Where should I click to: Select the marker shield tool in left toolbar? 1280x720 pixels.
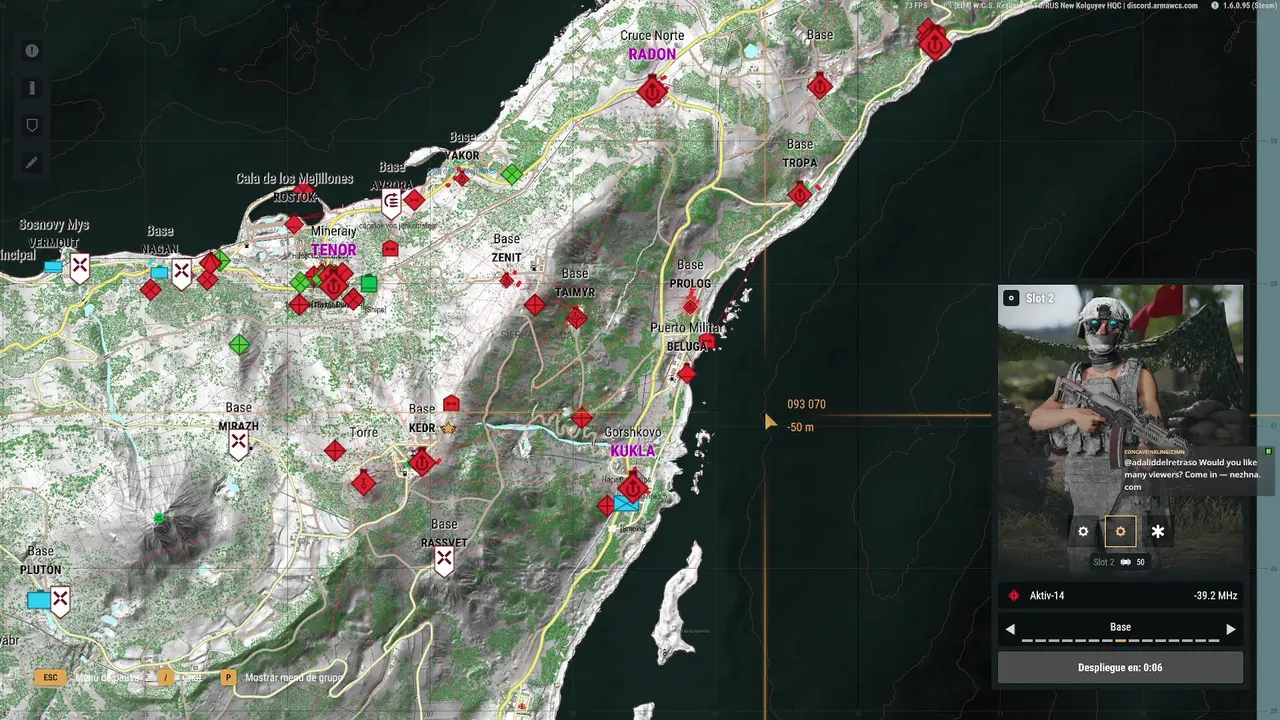32,125
